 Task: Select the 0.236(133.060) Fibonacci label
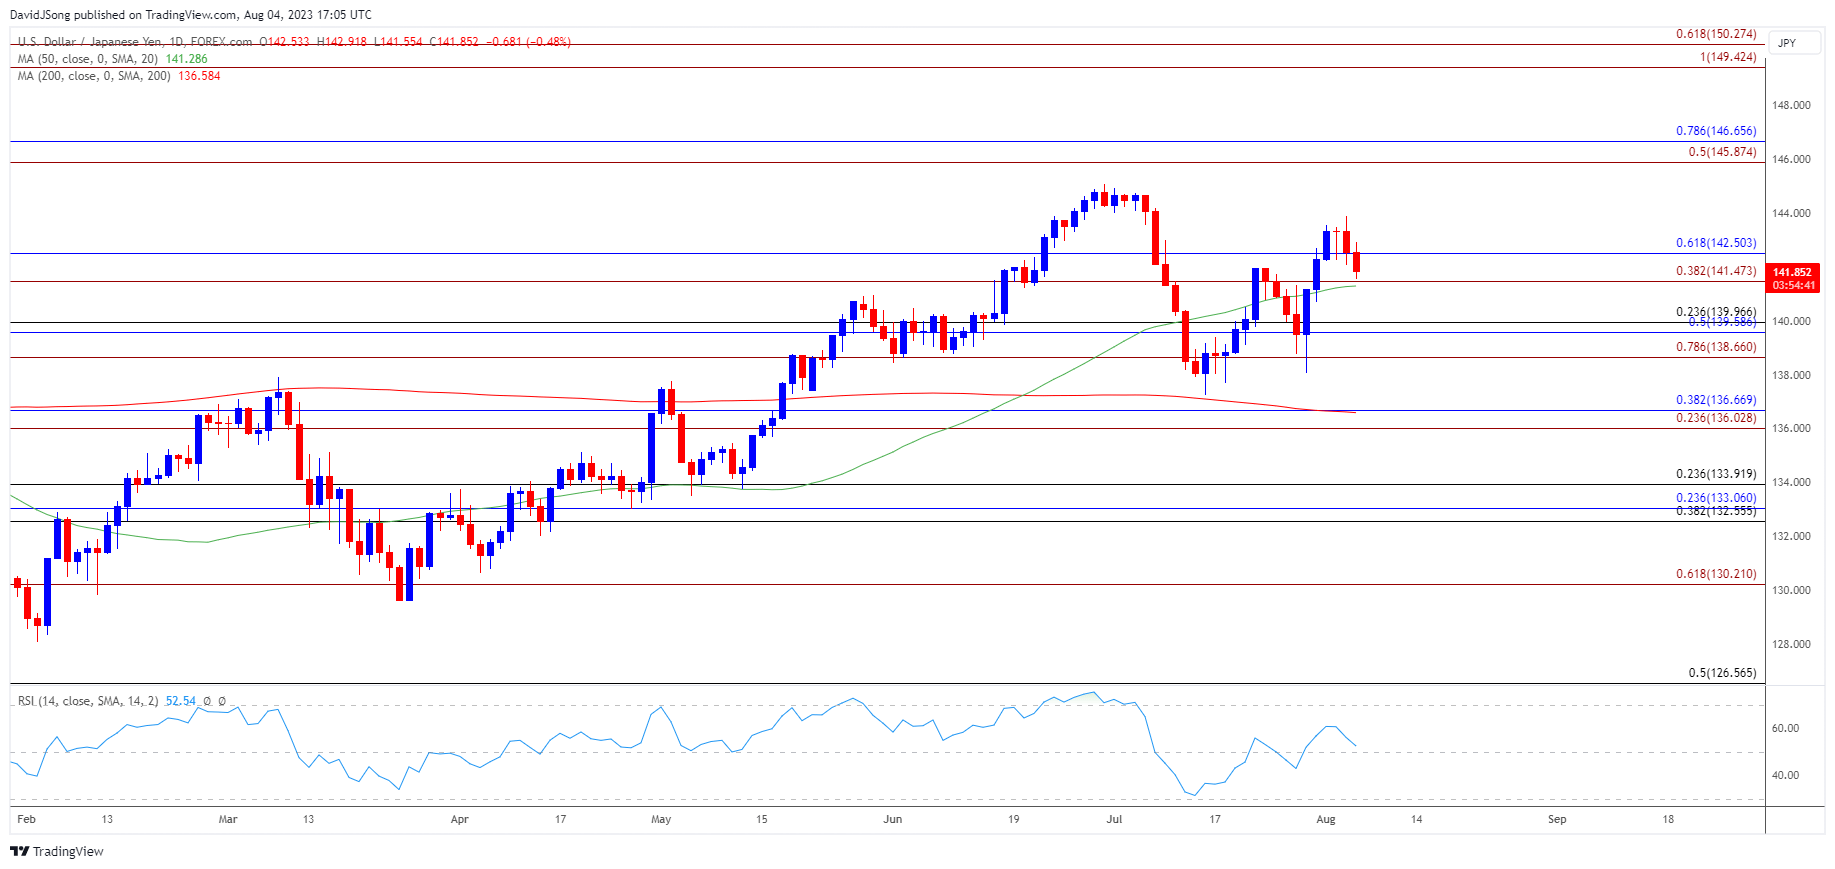(1716, 498)
